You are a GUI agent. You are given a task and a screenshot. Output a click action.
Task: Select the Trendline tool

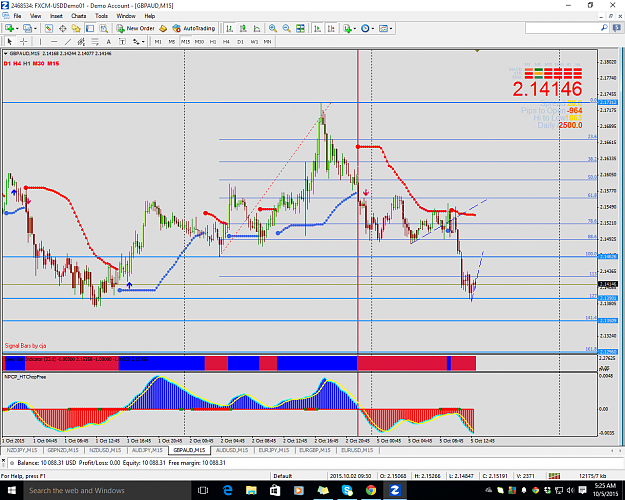click(68, 41)
